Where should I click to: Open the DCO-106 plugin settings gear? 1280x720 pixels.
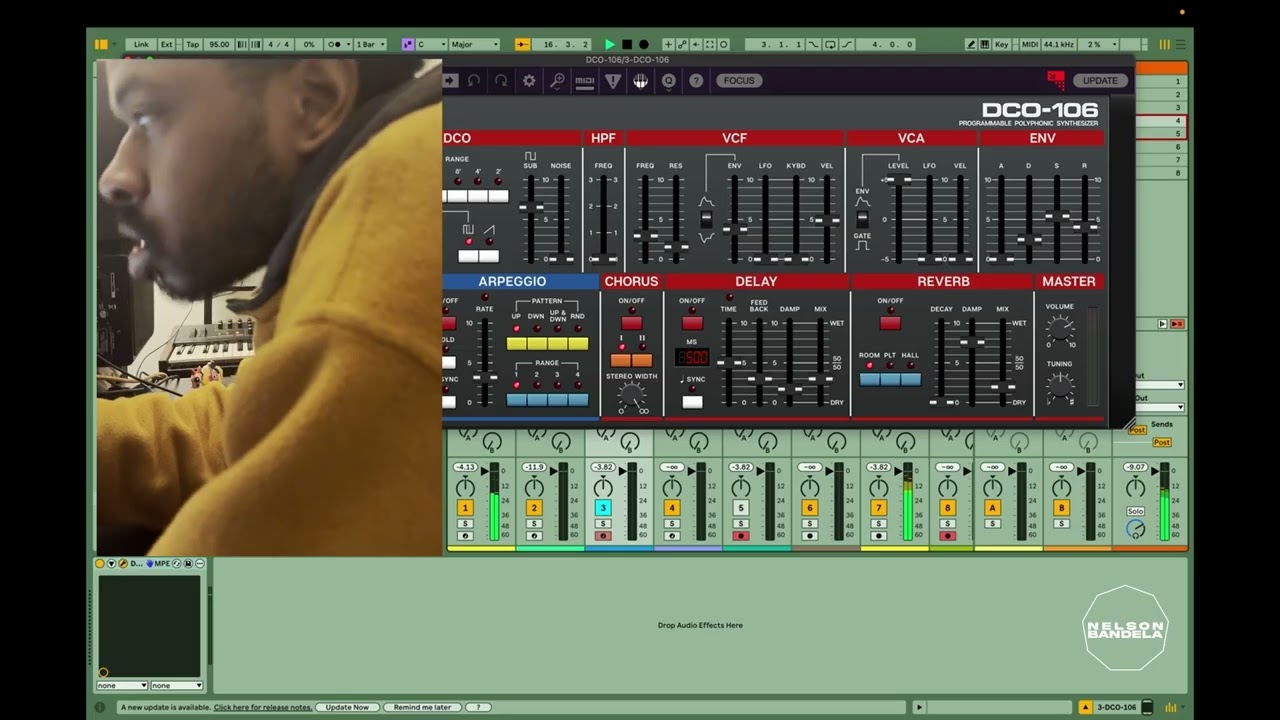tap(529, 81)
